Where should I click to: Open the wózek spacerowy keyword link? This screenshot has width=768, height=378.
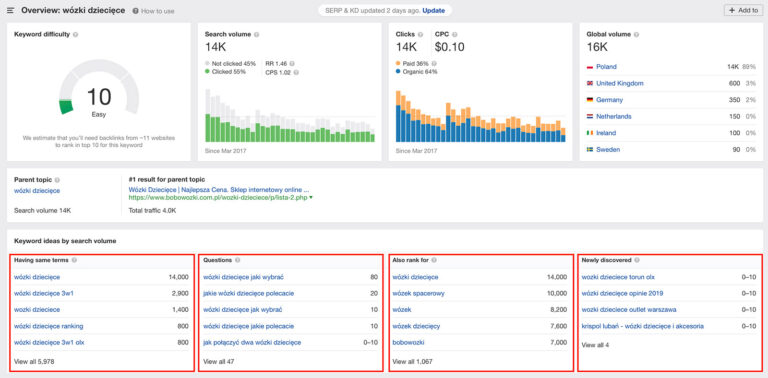click(x=419, y=293)
